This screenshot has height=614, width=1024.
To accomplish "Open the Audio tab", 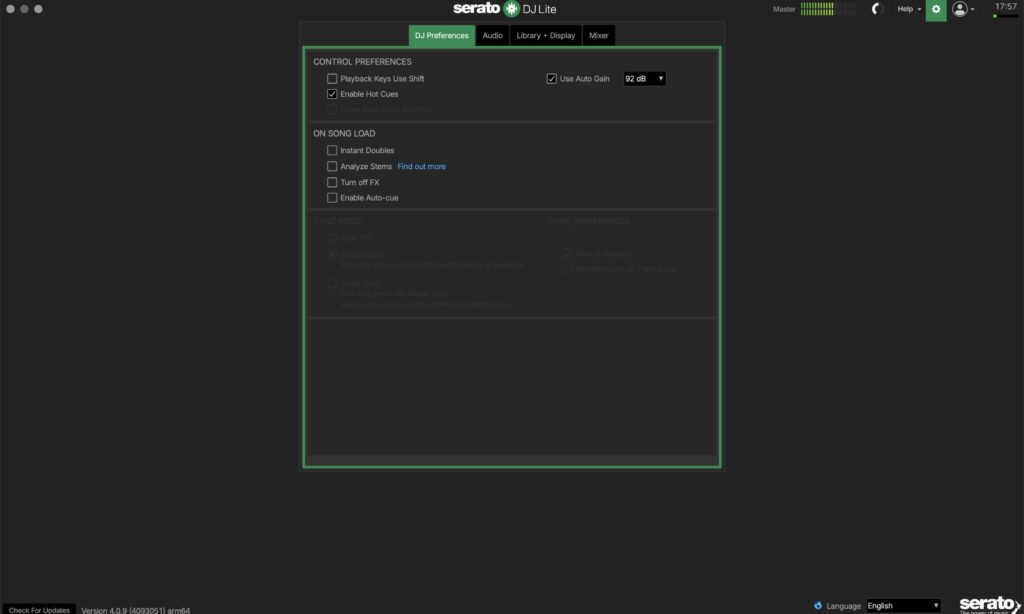I will (x=492, y=35).
